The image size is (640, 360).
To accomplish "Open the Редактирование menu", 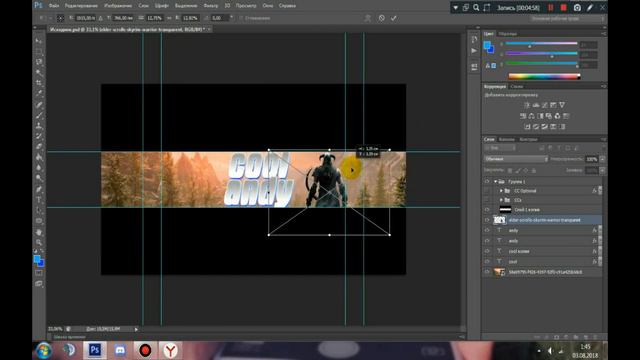I will tap(81, 6).
